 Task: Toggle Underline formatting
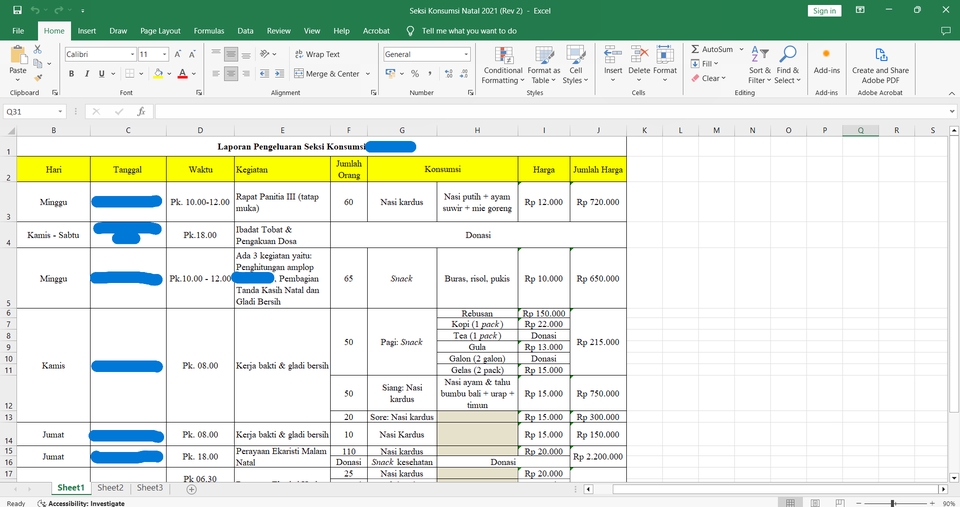click(x=101, y=73)
